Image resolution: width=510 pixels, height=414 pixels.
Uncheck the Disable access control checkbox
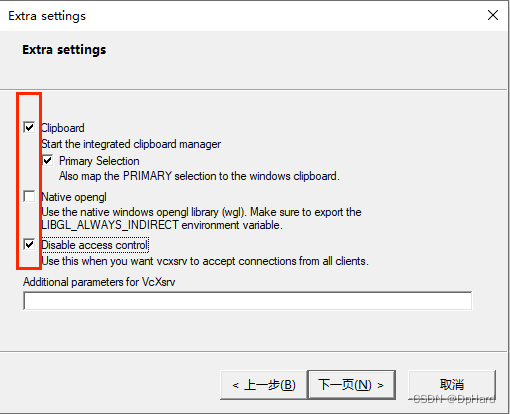pos(29,244)
